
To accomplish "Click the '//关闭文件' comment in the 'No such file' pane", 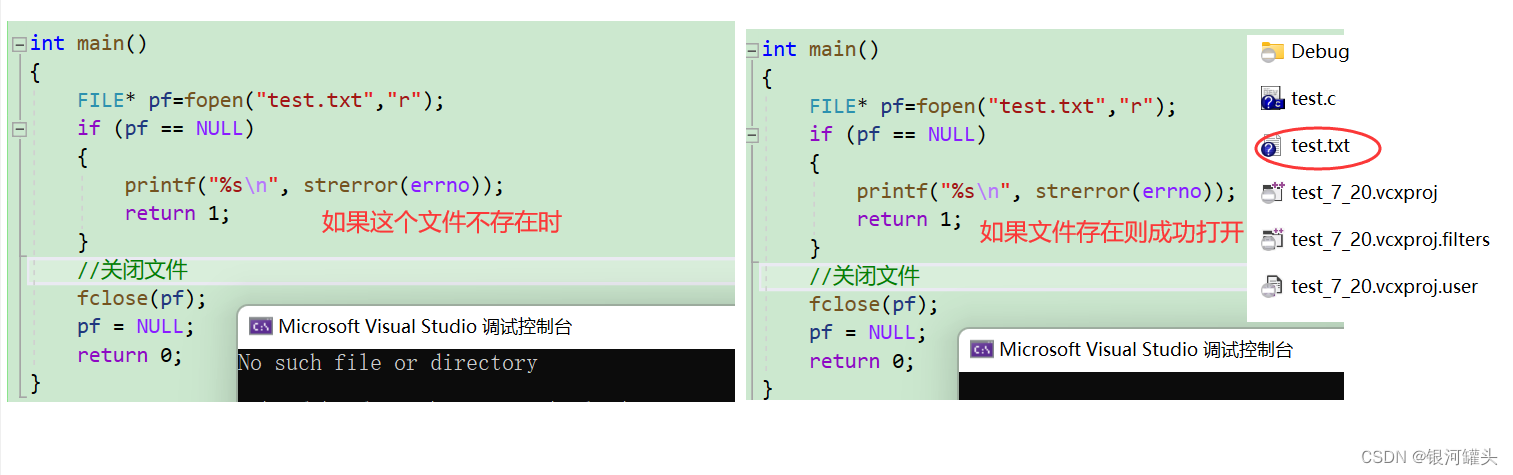I will pyautogui.click(x=133, y=270).
